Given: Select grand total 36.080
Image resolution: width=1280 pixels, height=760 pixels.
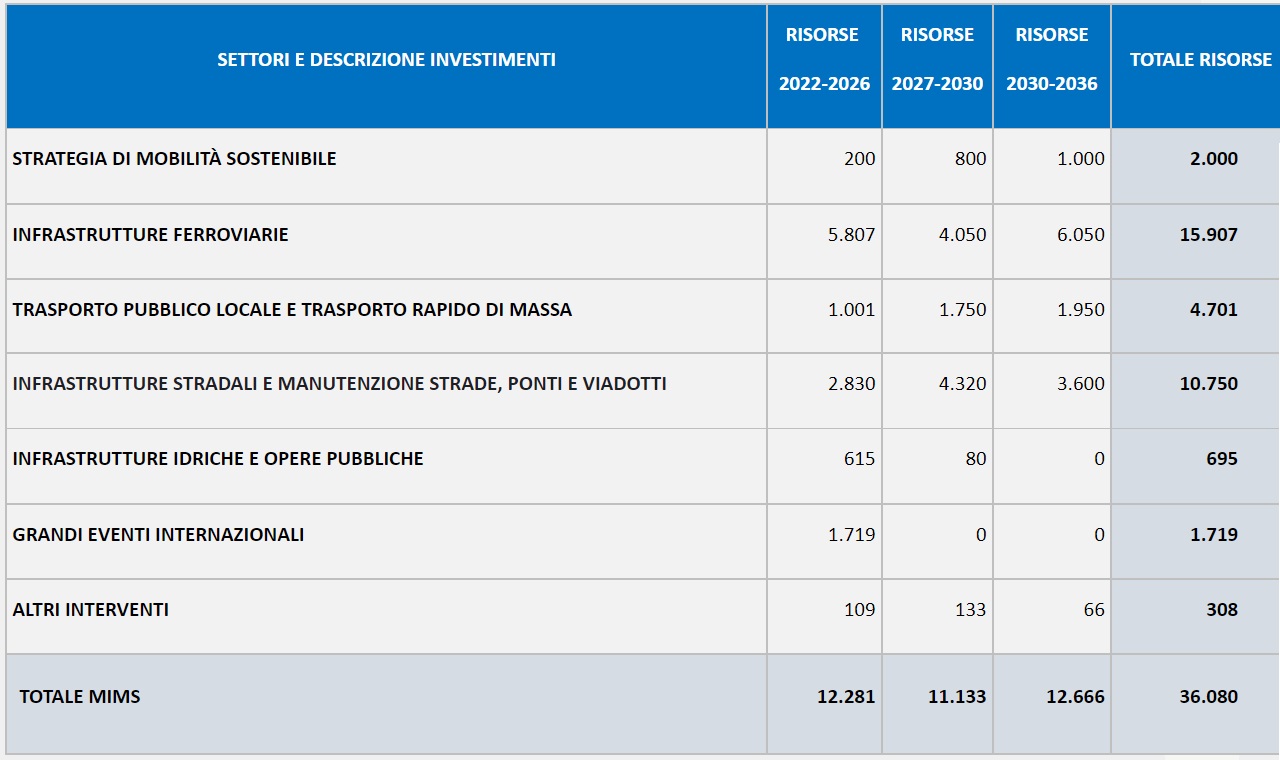Looking at the screenshot, I should tap(1209, 697).
